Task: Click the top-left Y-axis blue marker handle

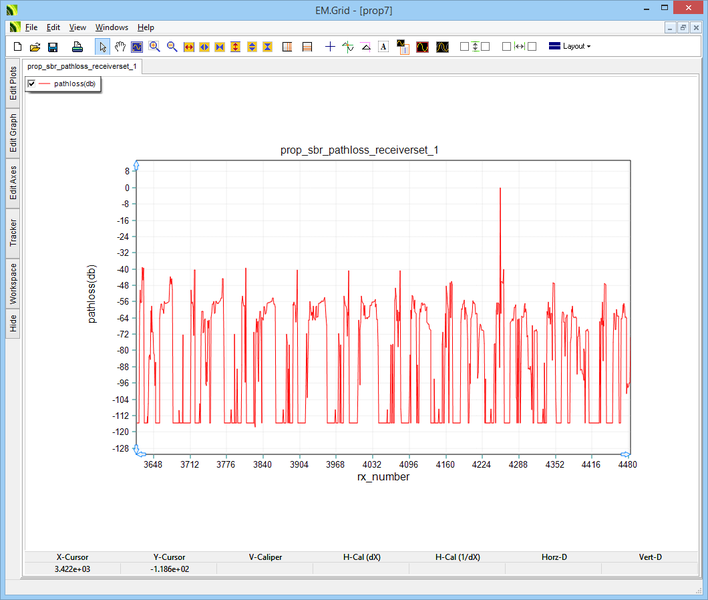Action: coord(136,163)
